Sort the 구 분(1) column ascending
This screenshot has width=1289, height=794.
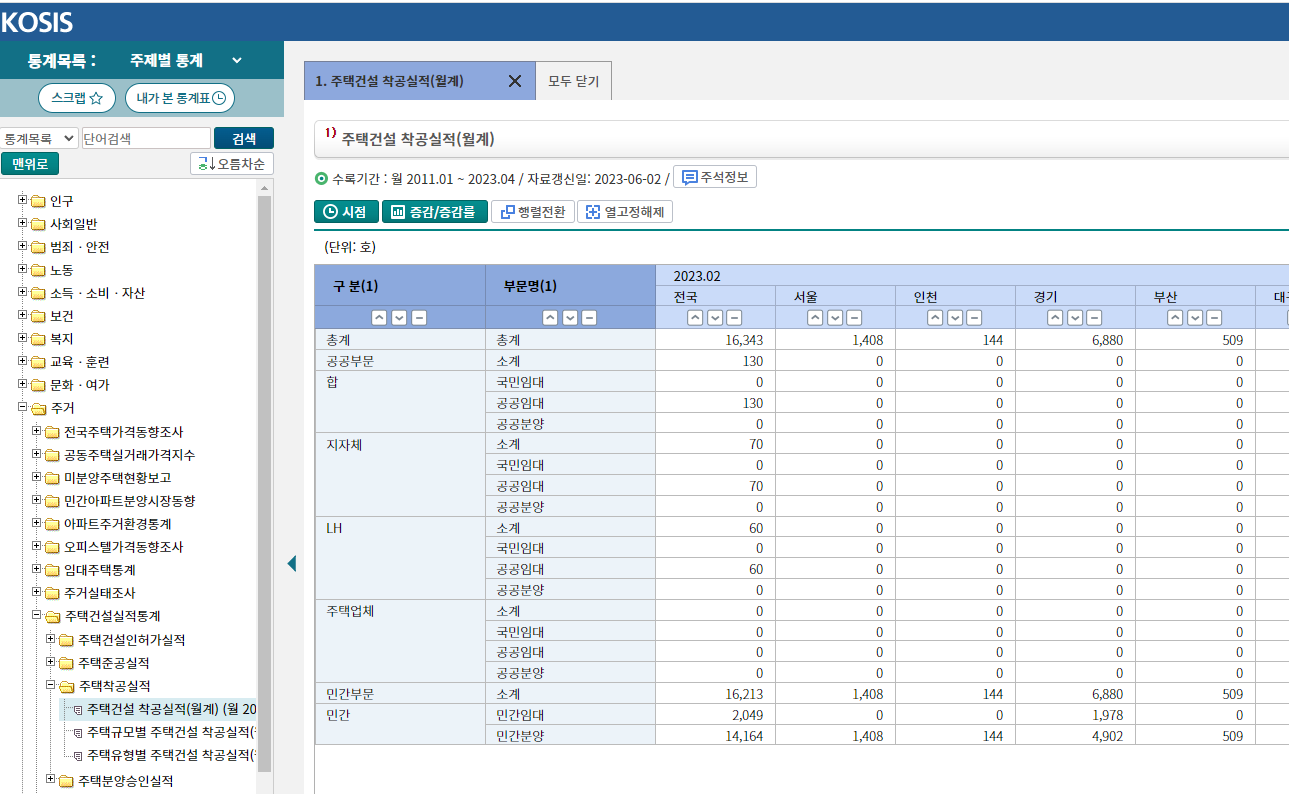tap(380, 318)
